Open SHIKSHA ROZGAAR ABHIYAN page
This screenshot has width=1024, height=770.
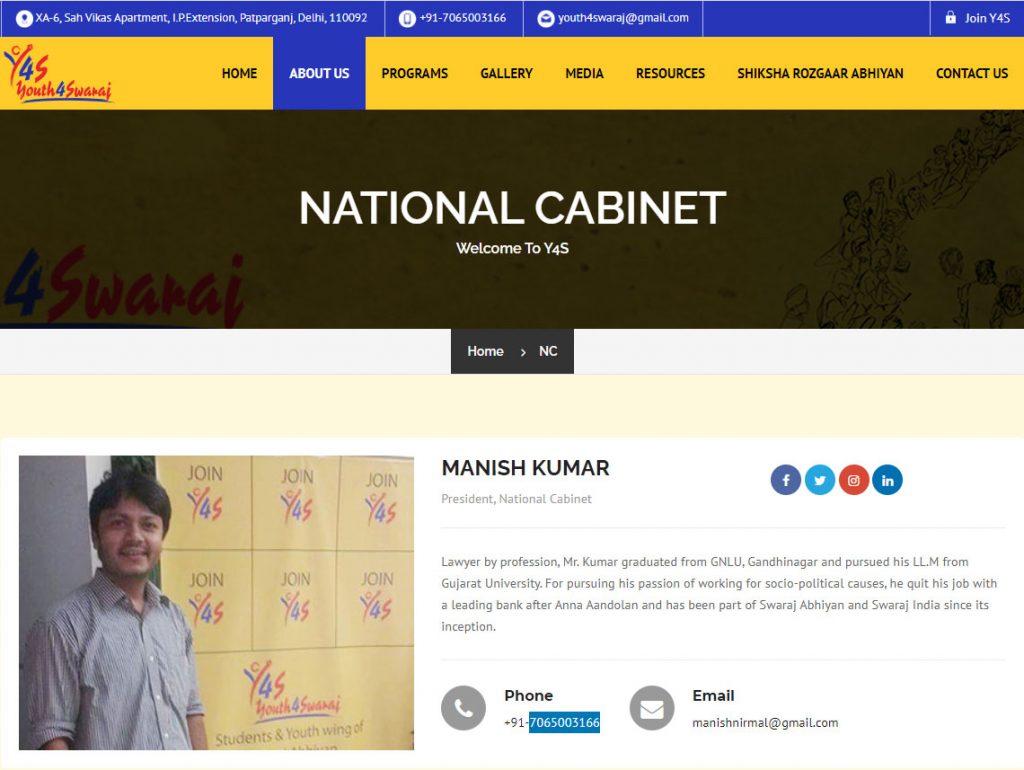(820, 73)
